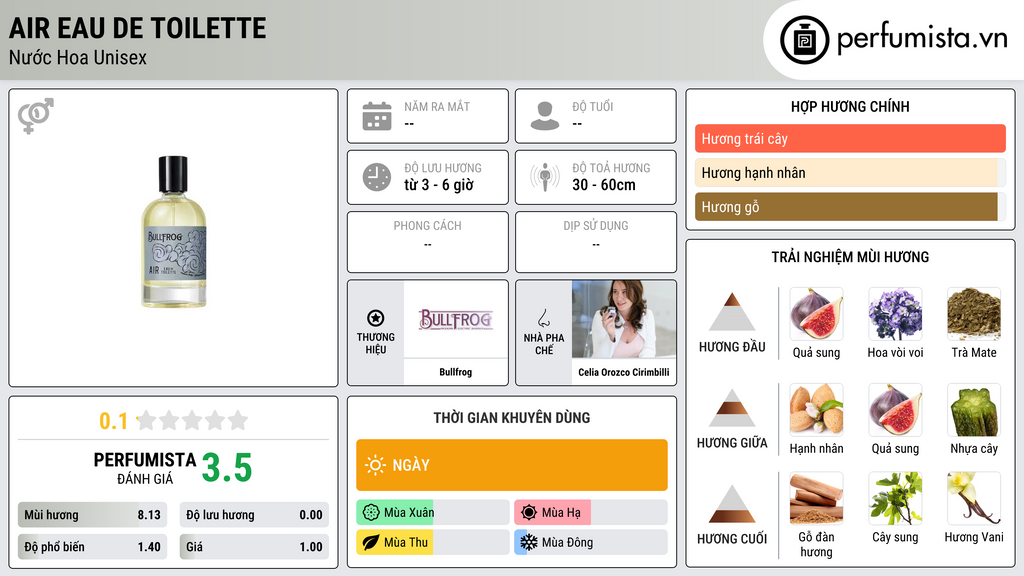Click the Gỗ đàn hương note image

pos(816,499)
